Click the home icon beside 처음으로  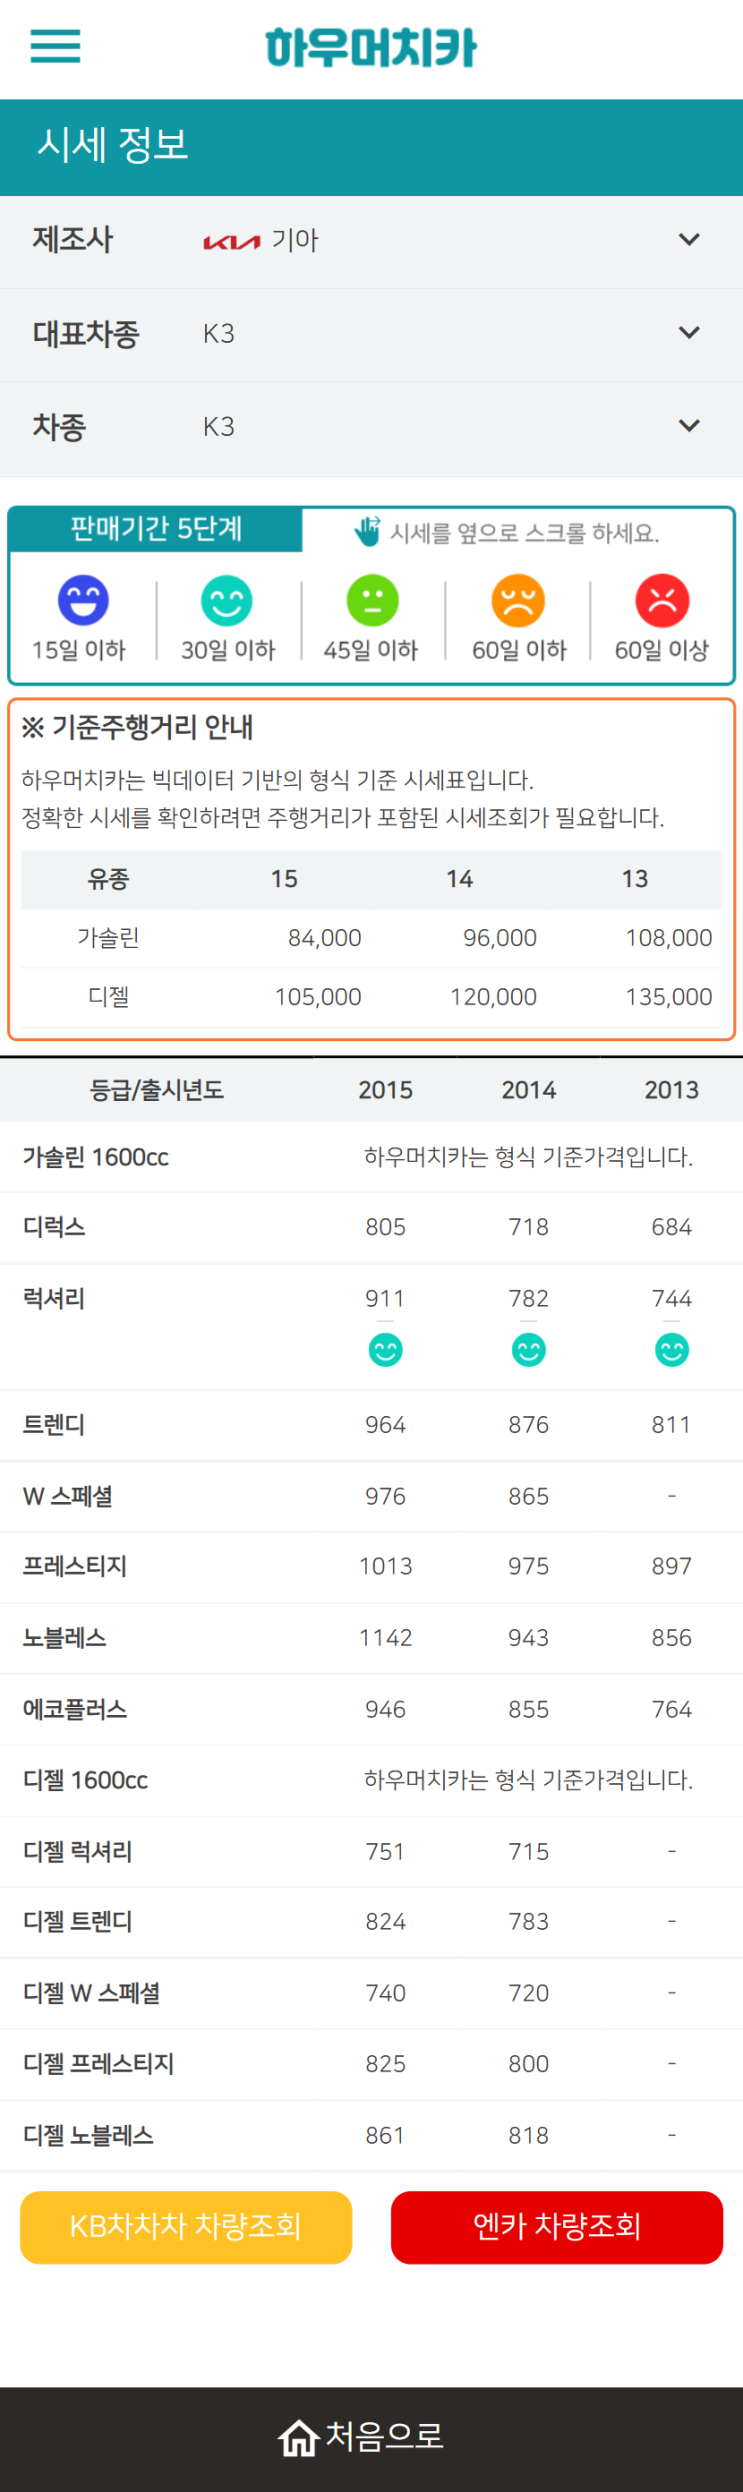(298, 2437)
